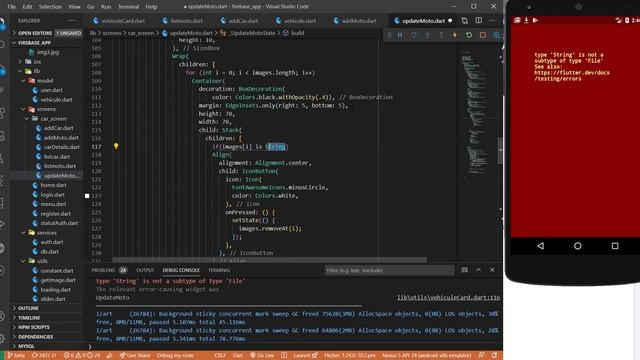Click the git sync status item

tap(44, 356)
